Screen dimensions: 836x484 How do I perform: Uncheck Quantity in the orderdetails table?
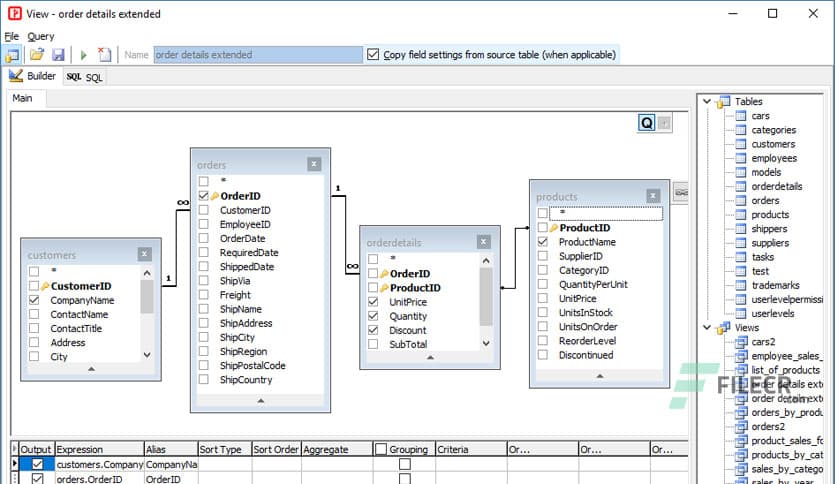(373, 316)
